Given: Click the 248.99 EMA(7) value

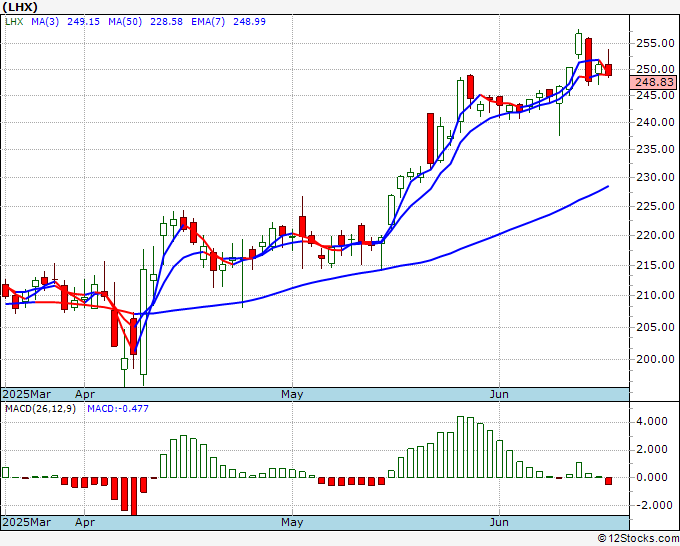Looking at the screenshot, I should [x=249, y=22].
